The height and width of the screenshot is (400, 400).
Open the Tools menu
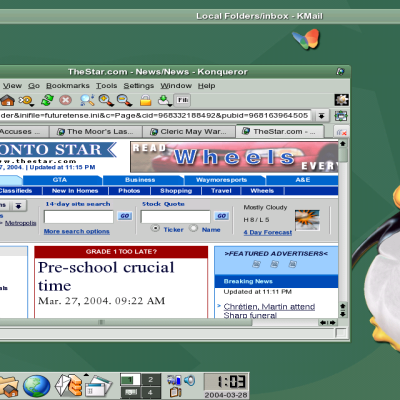click(106, 86)
